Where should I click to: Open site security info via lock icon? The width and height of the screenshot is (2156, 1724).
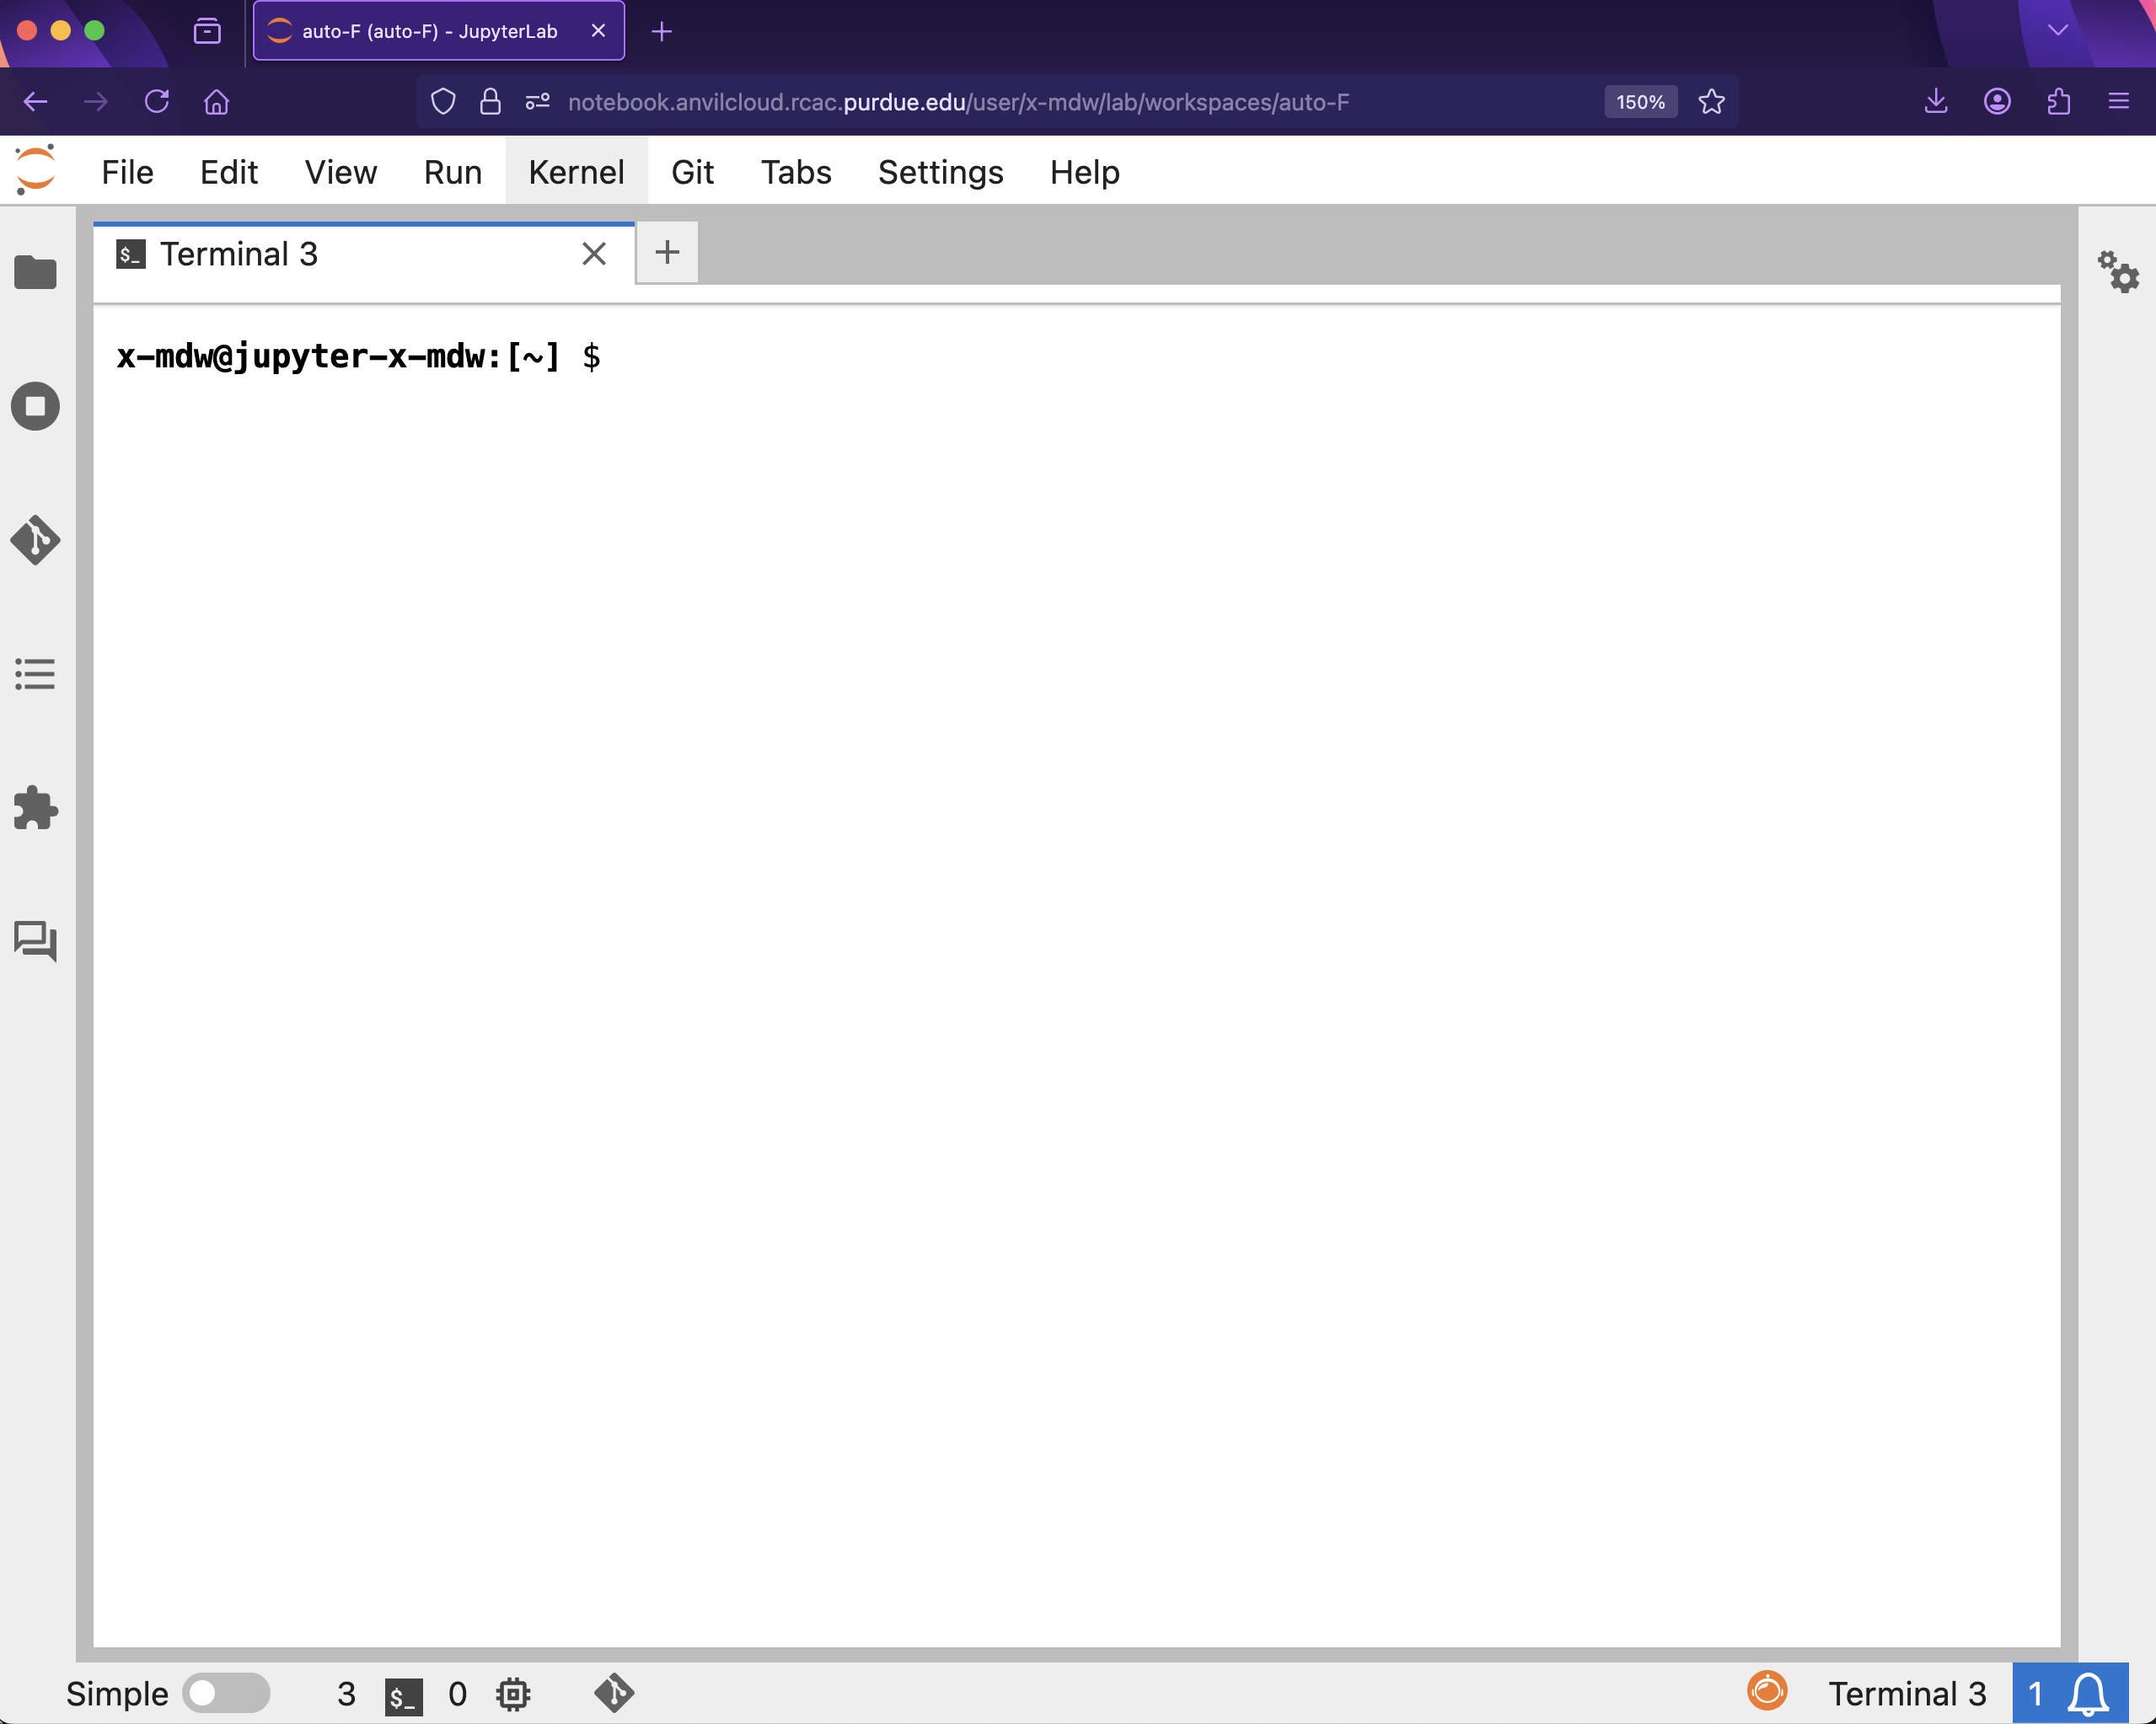[490, 101]
